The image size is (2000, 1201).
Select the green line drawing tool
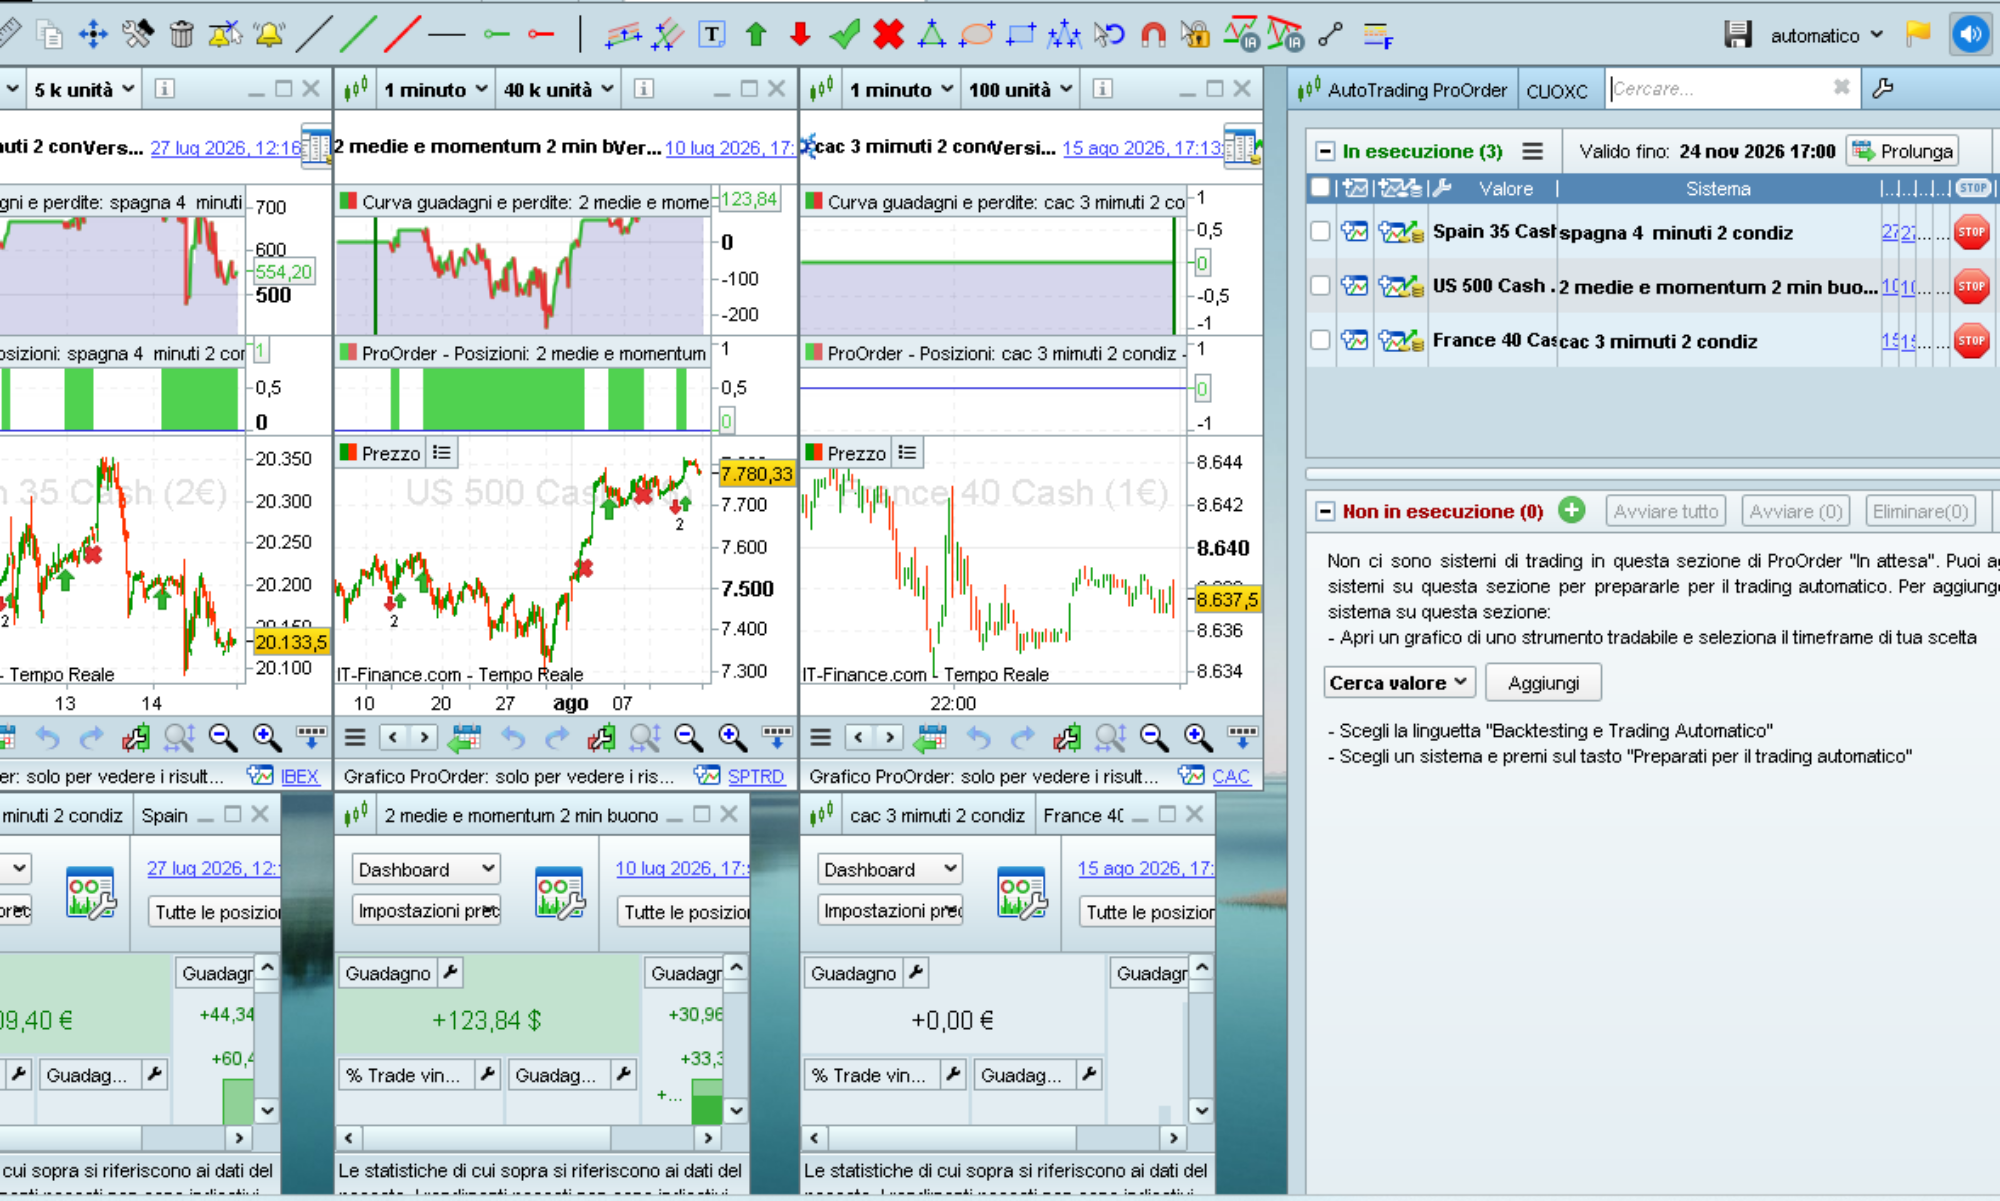358,35
